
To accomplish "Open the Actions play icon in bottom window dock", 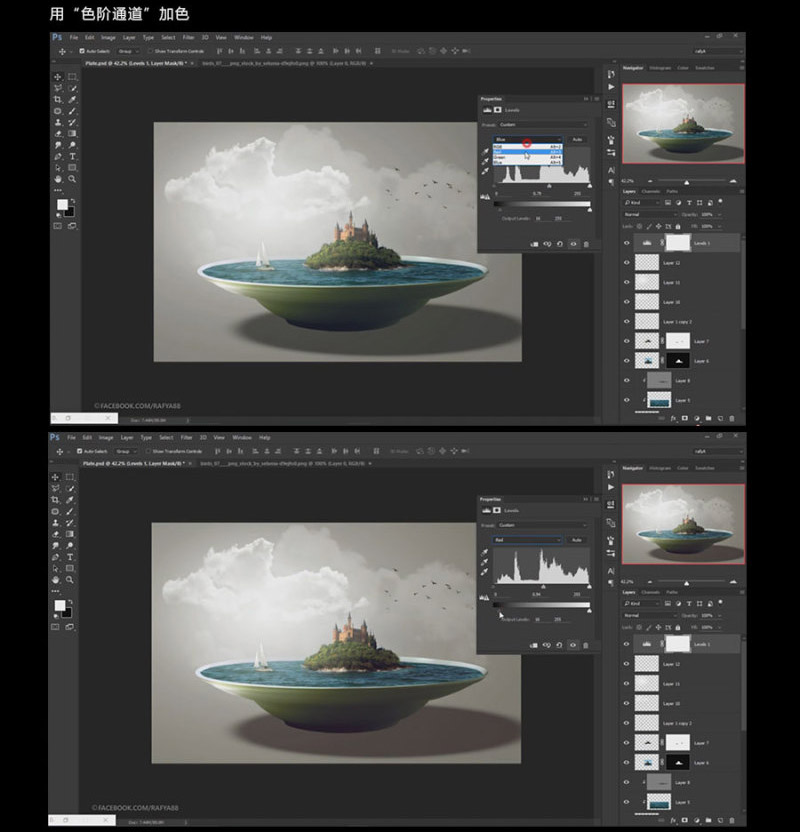I will pos(611,487).
